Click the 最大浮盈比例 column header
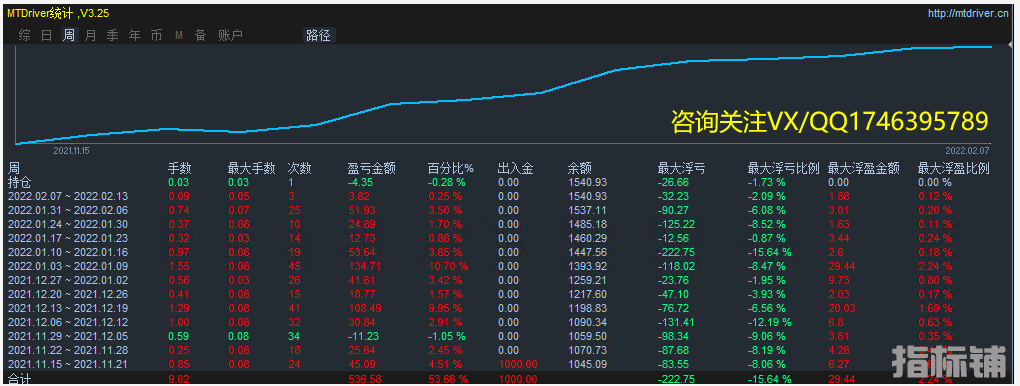Screen dimensions: 1020x386 click(953, 169)
